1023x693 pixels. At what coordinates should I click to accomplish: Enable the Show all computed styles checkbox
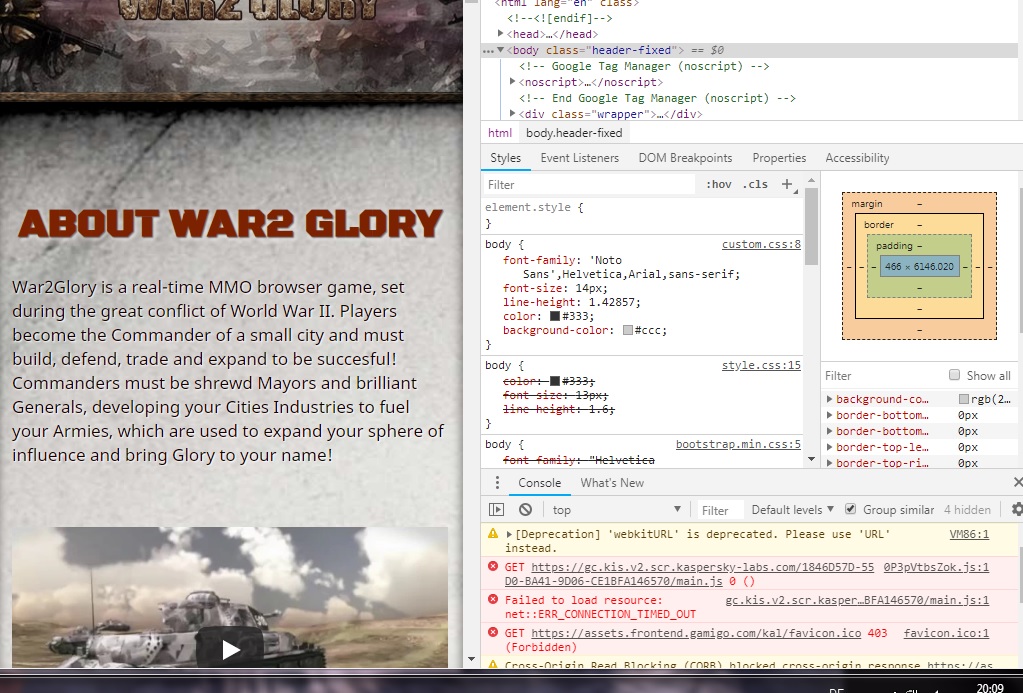pyautogui.click(x=954, y=375)
